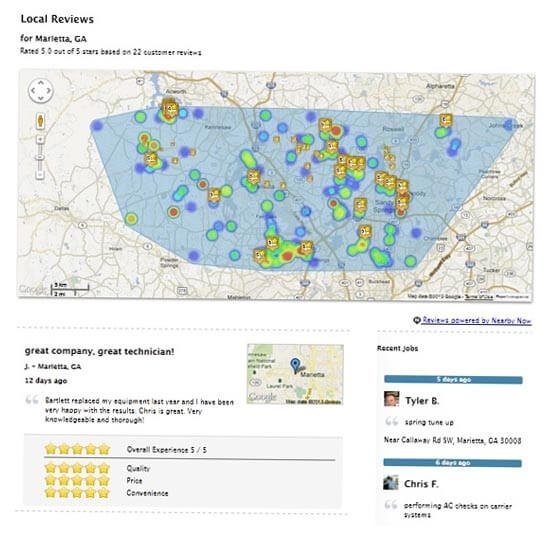Screen dimensions: 556x548
Task: Click the 'Rated 5.0 out of 5 stars' line
Action: click(111, 52)
